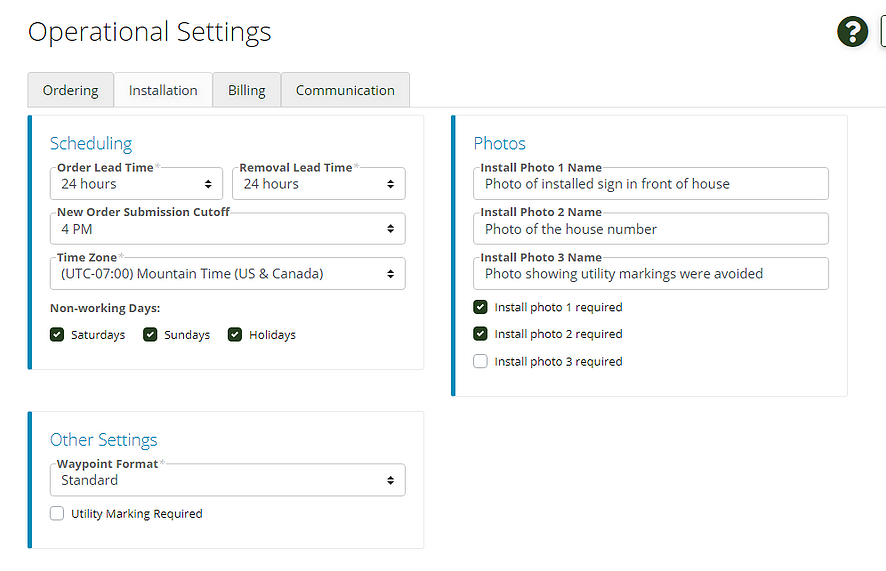Toggle Install photo 2 required checkbox
The width and height of the screenshot is (886, 571).
(480, 334)
